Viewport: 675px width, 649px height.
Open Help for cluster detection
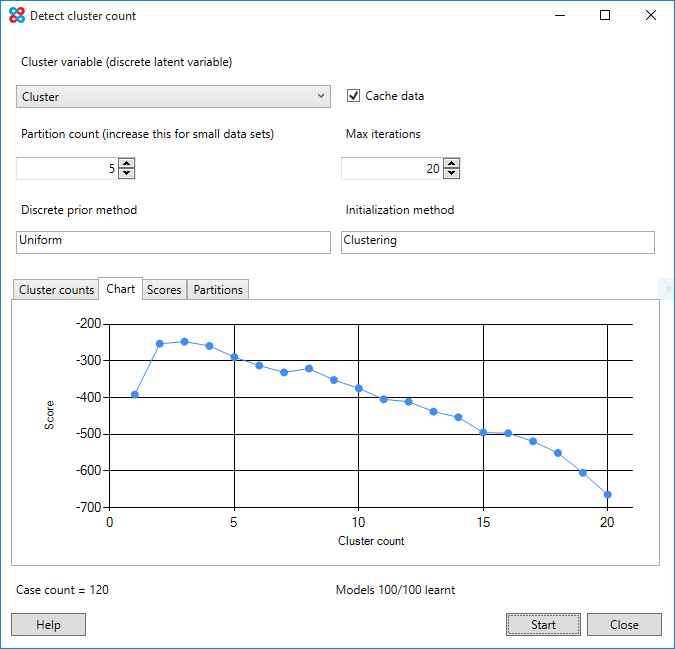tap(48, 625)
